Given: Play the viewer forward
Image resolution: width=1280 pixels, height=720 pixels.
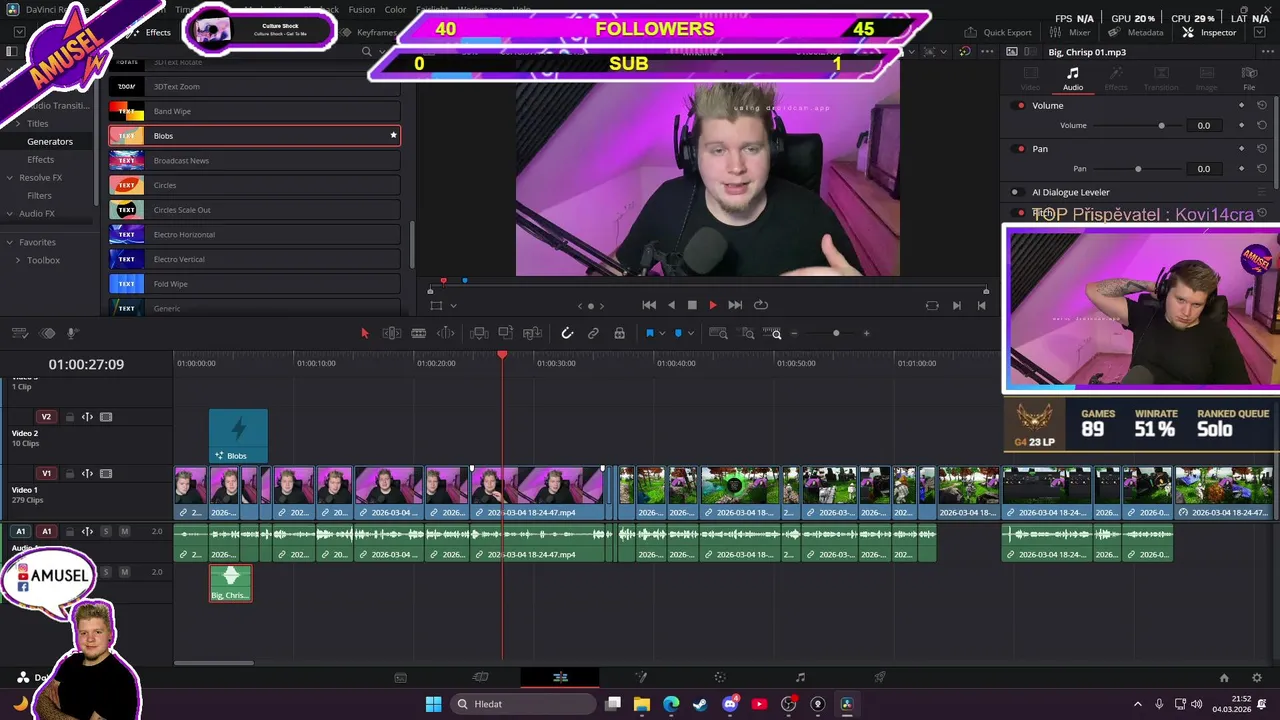Looking at the screenshot, I should click(713, 305).
